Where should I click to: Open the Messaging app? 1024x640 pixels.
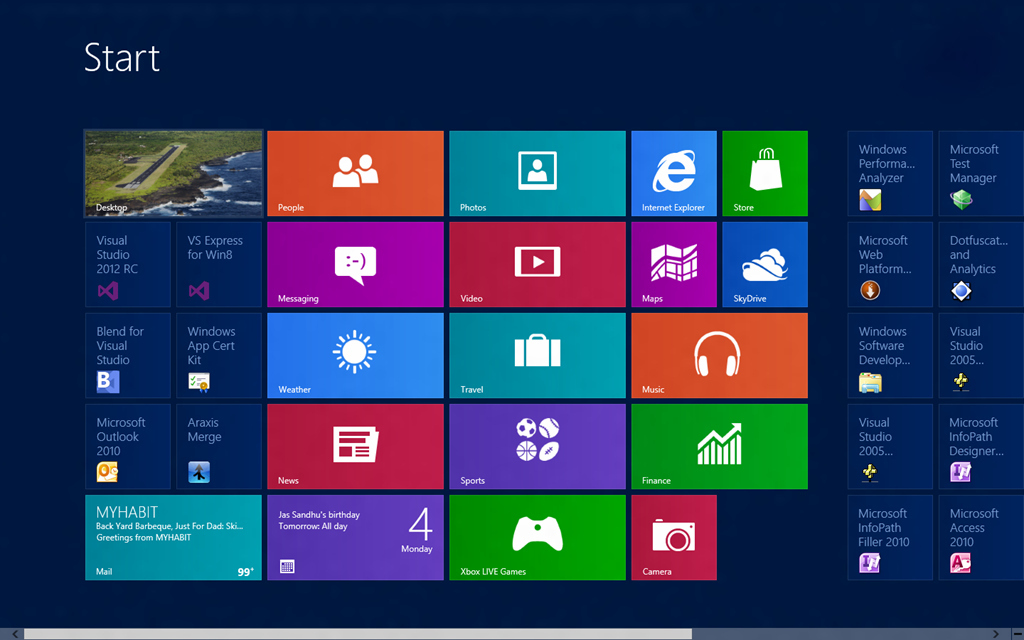[354, 264]
